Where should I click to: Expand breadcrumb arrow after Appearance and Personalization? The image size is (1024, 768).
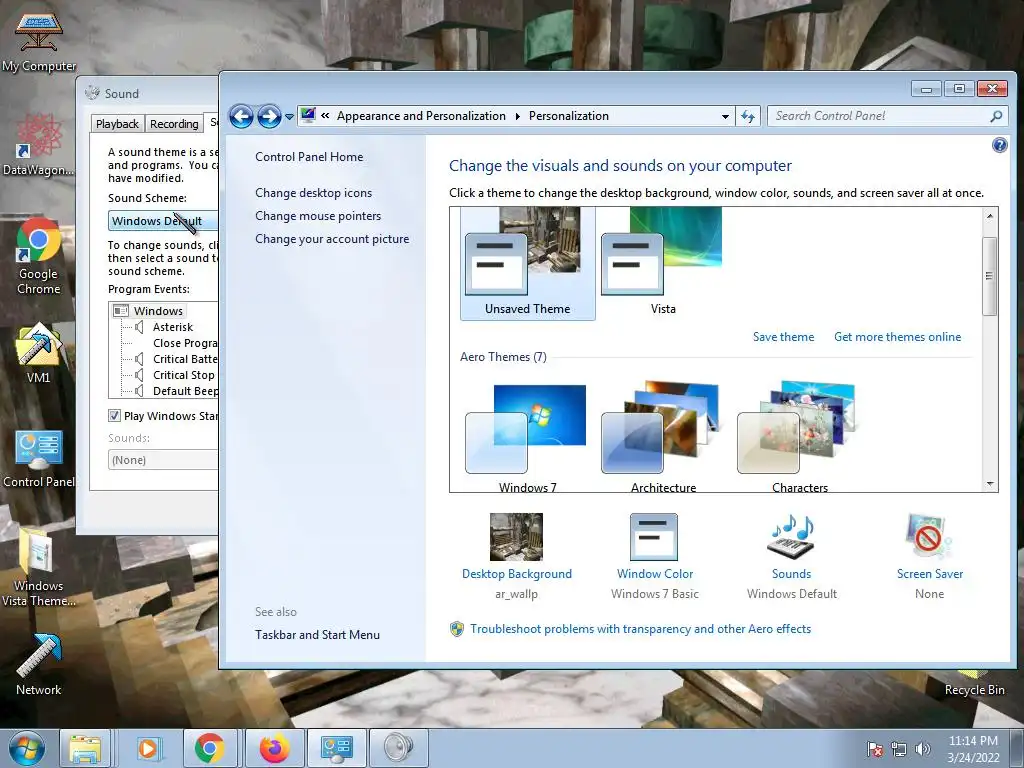tap(517, 116)
